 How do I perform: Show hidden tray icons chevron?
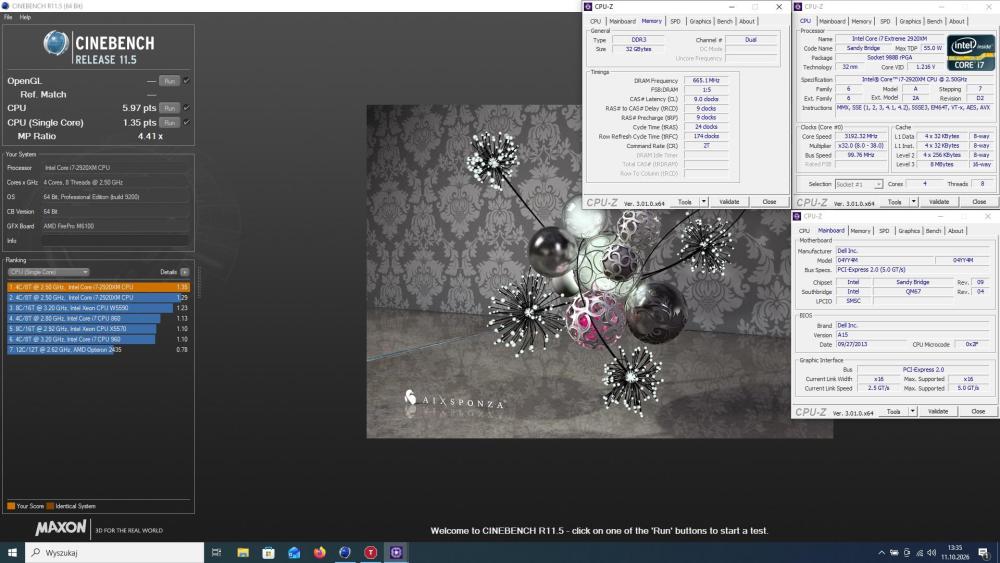pos(881,553)
